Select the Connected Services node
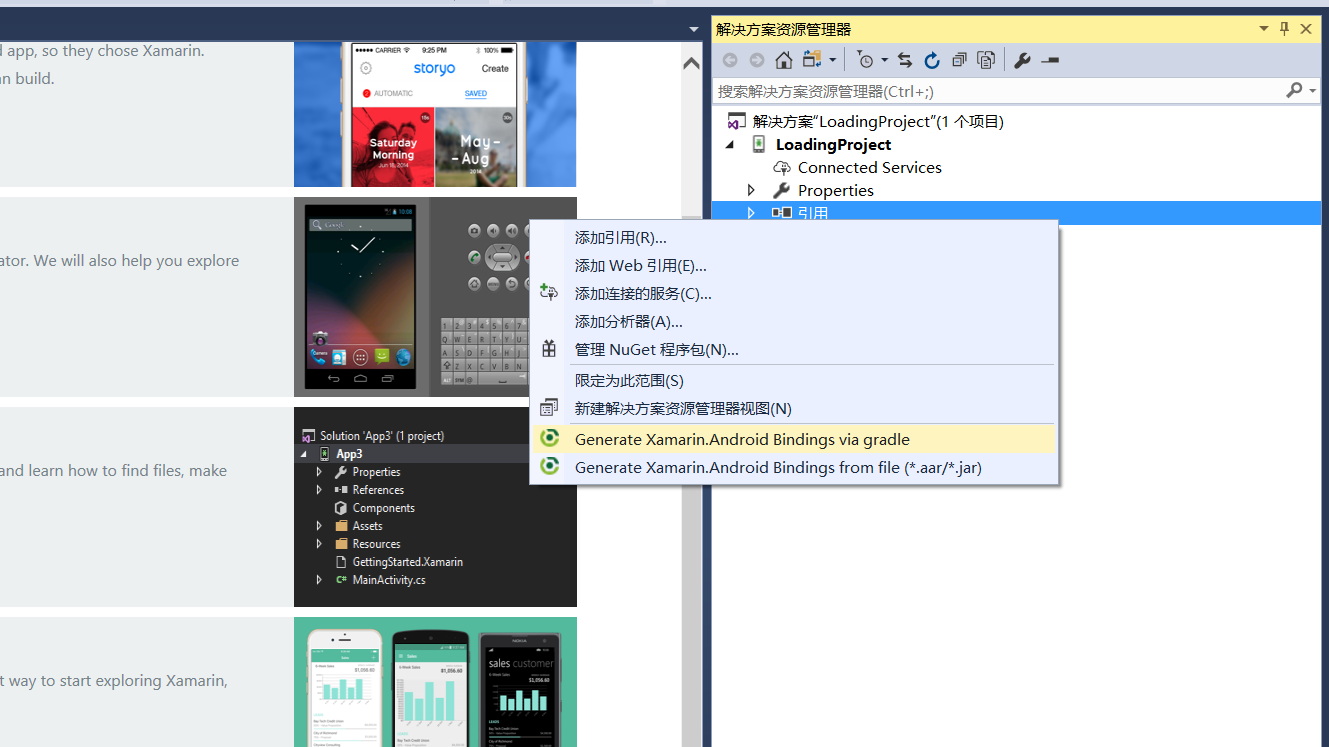Image resolution: width=1329 pixels, height=747 pixels. pyautogui.click(x=869, y=167)
